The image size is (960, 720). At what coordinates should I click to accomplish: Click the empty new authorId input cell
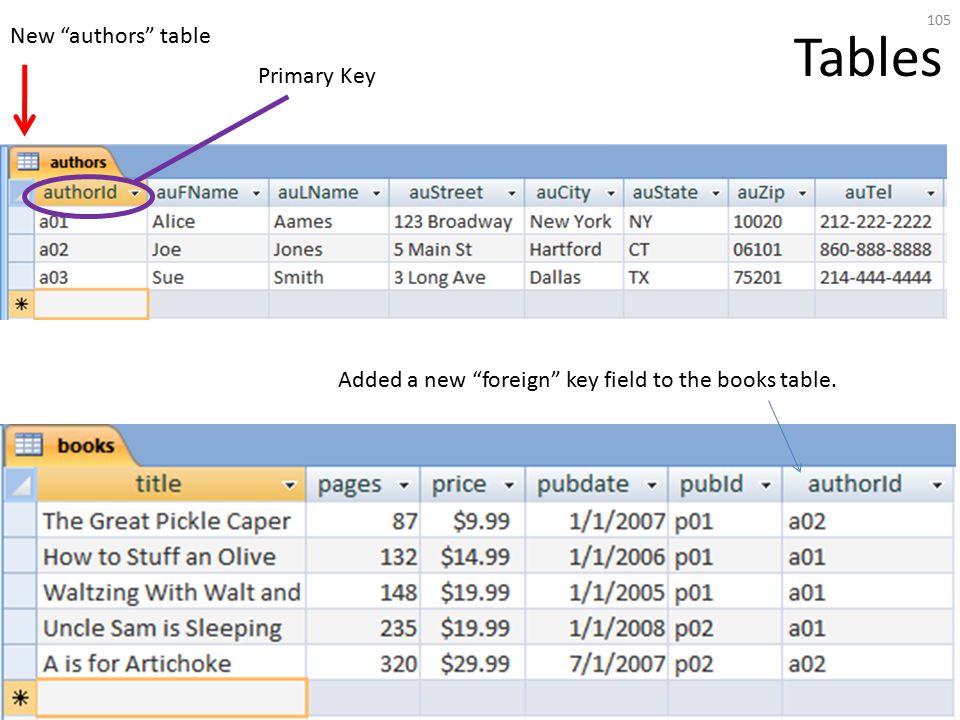point(91,304)
